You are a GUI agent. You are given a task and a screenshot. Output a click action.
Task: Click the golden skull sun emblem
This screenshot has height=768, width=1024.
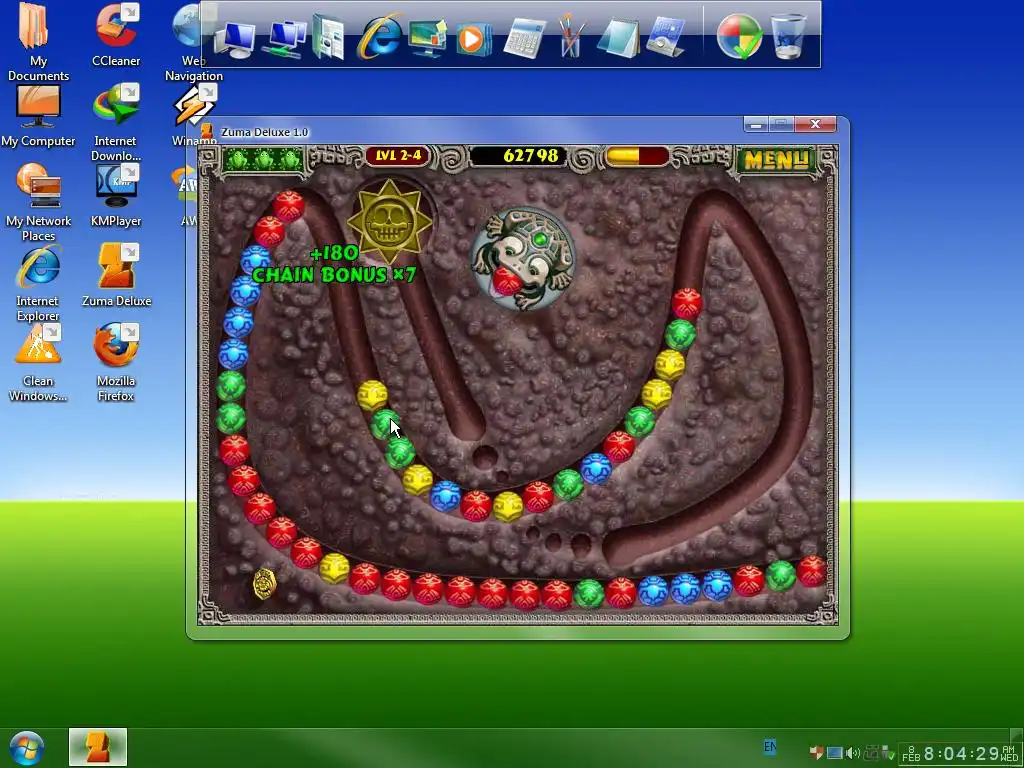point(390,221)
